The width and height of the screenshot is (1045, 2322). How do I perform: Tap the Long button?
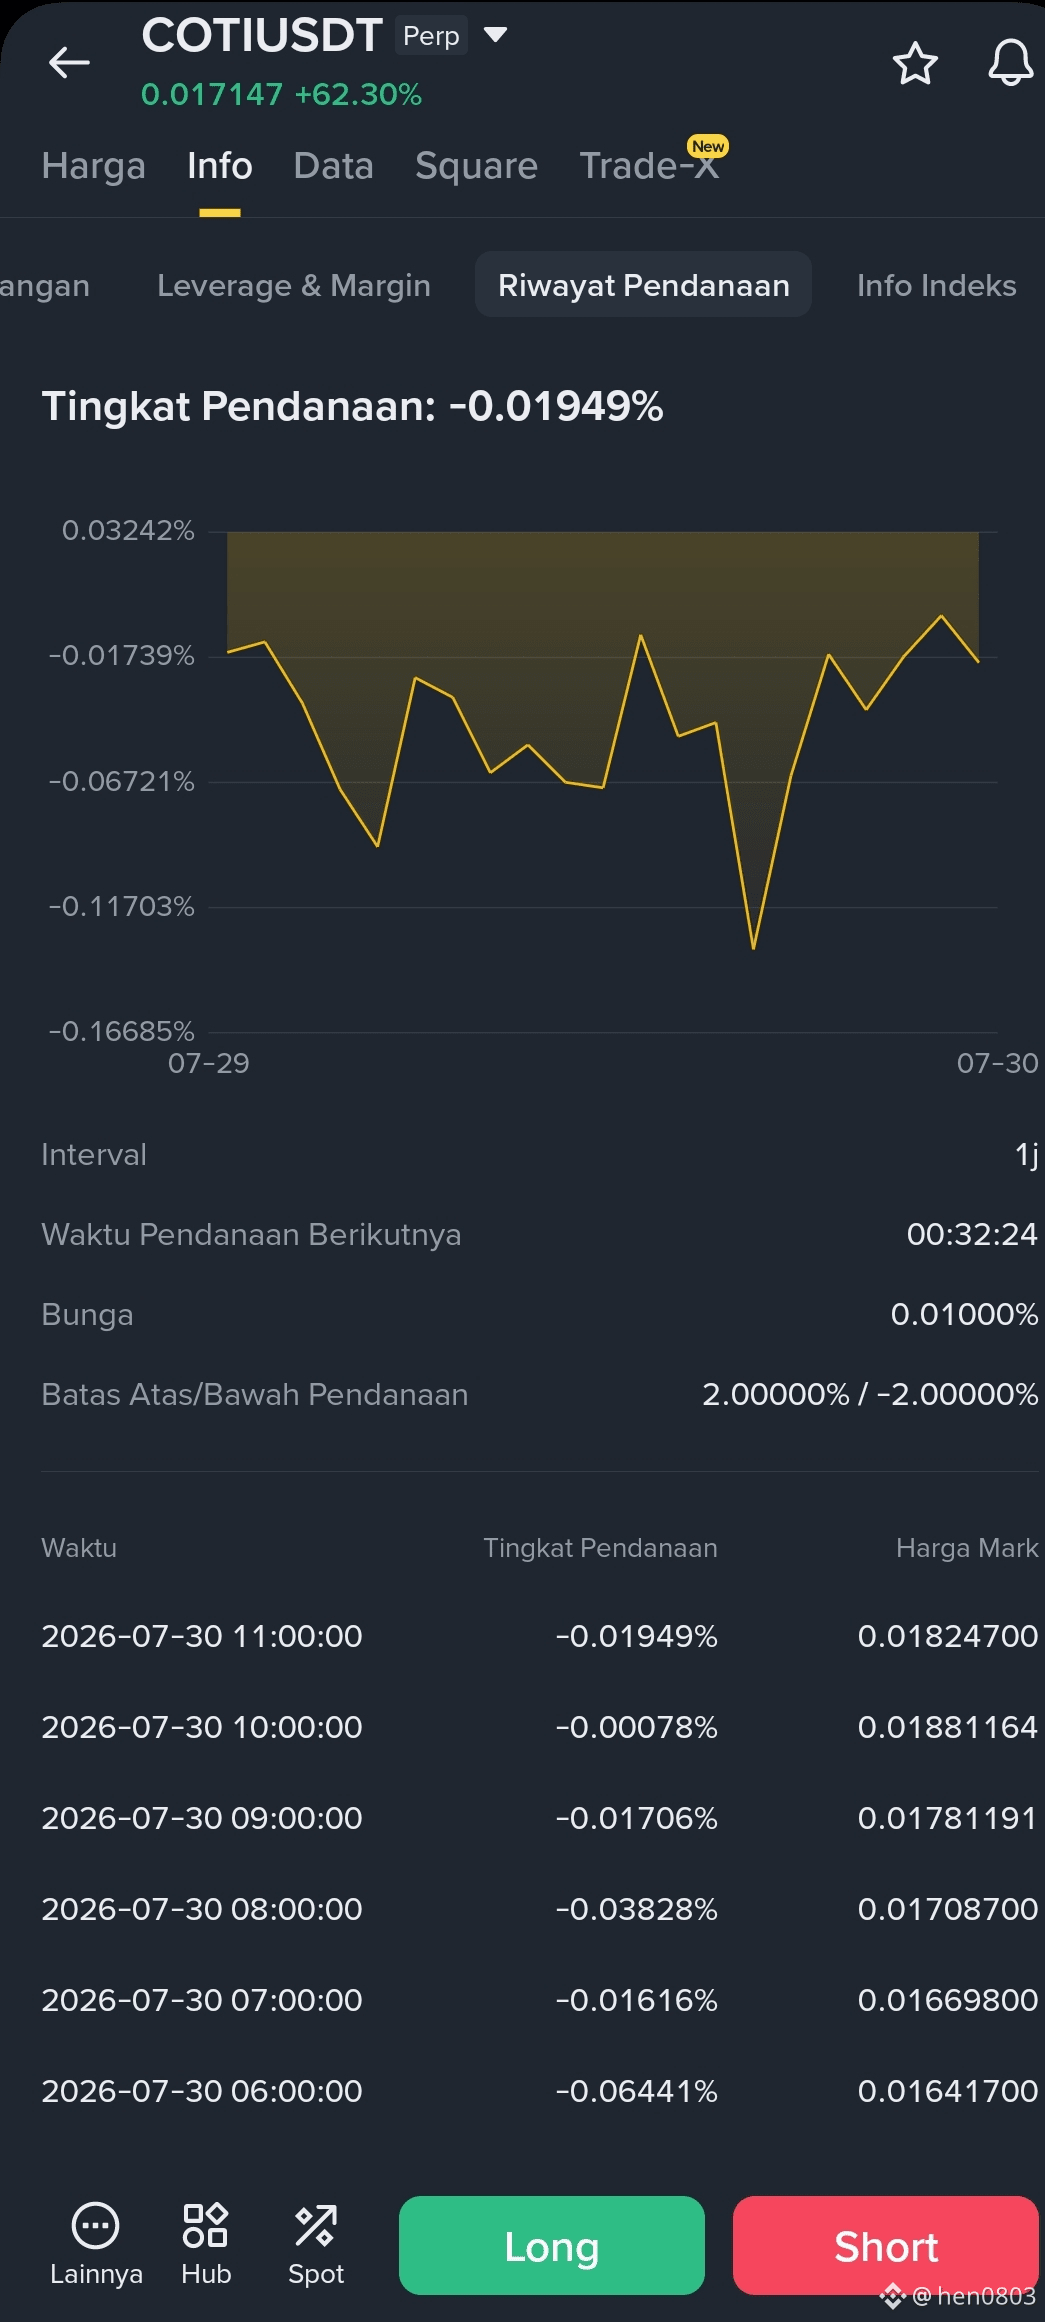coord(552,2245)
